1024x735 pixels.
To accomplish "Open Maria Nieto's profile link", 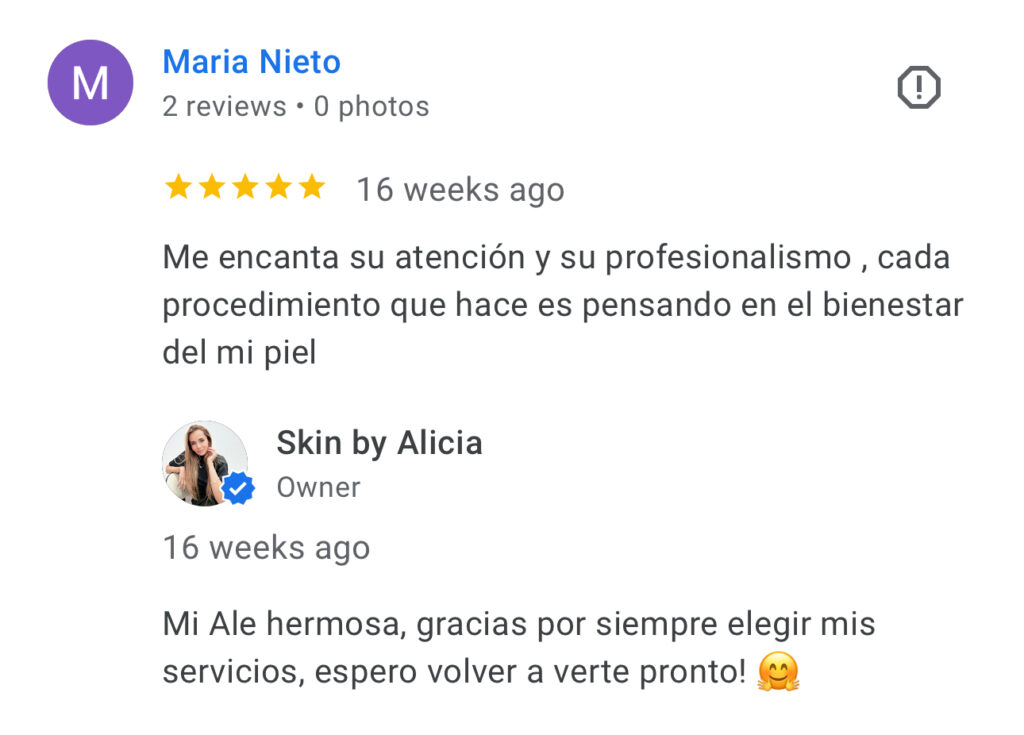I will [251, 62].
